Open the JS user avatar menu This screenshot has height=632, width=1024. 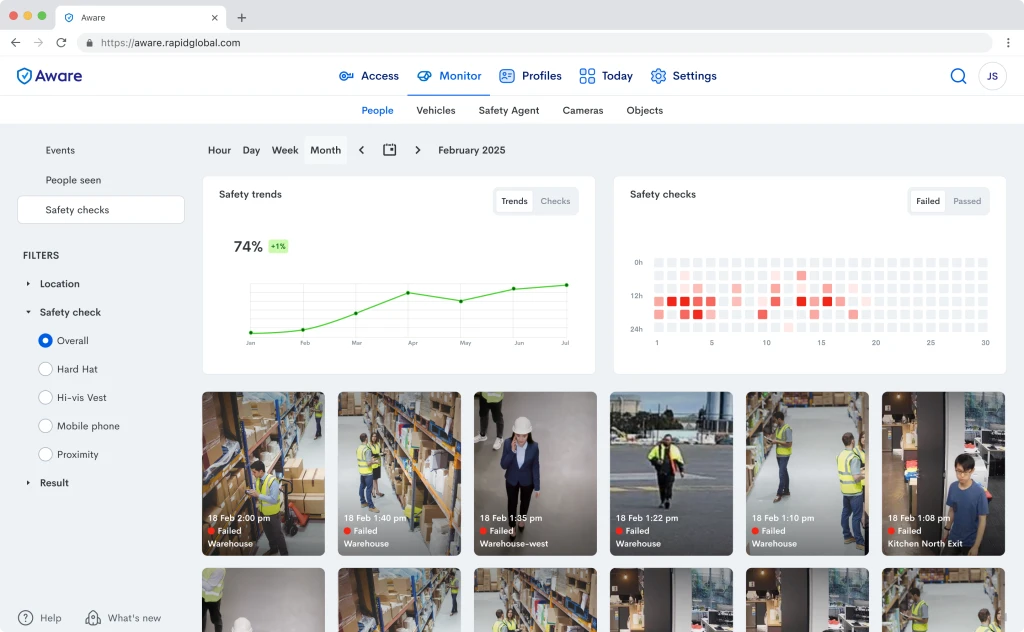[992, 76]
